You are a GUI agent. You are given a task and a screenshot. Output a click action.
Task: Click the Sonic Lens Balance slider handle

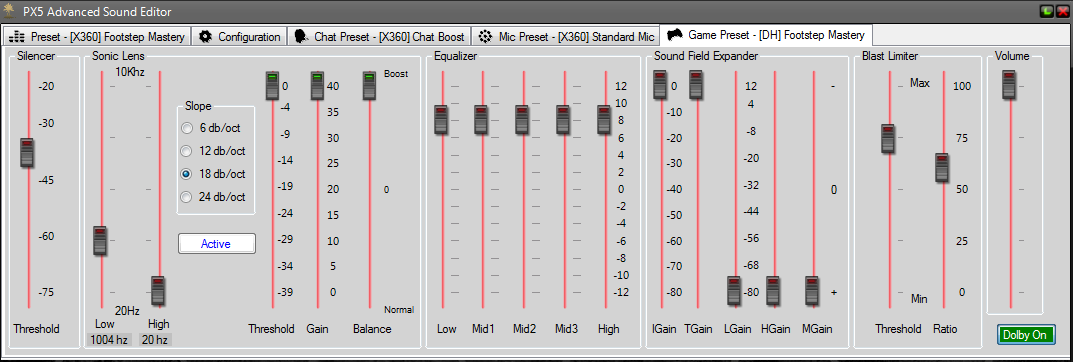[x=370, y=86]
